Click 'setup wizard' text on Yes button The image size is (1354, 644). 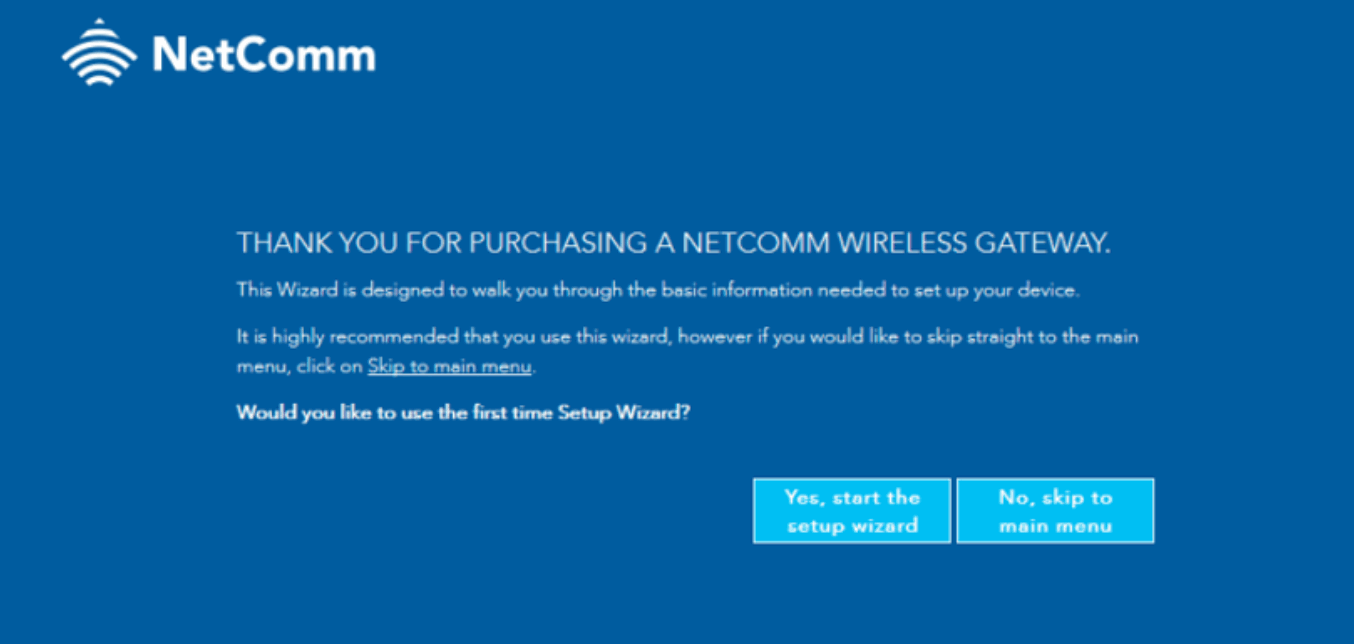pos(852,526)
